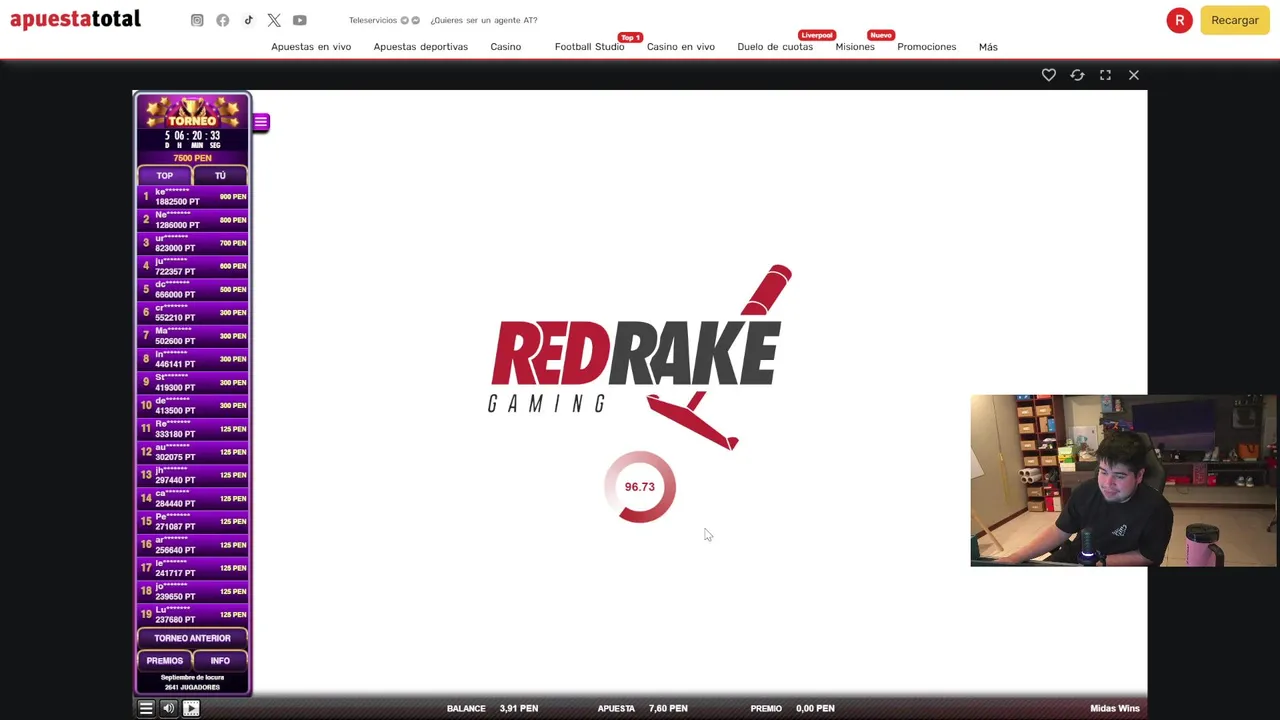The width and height of the screenshot is (1280, 720).
Task: Open game menu hamburger icon in bottom bar
Action: [x=146, y=708]
